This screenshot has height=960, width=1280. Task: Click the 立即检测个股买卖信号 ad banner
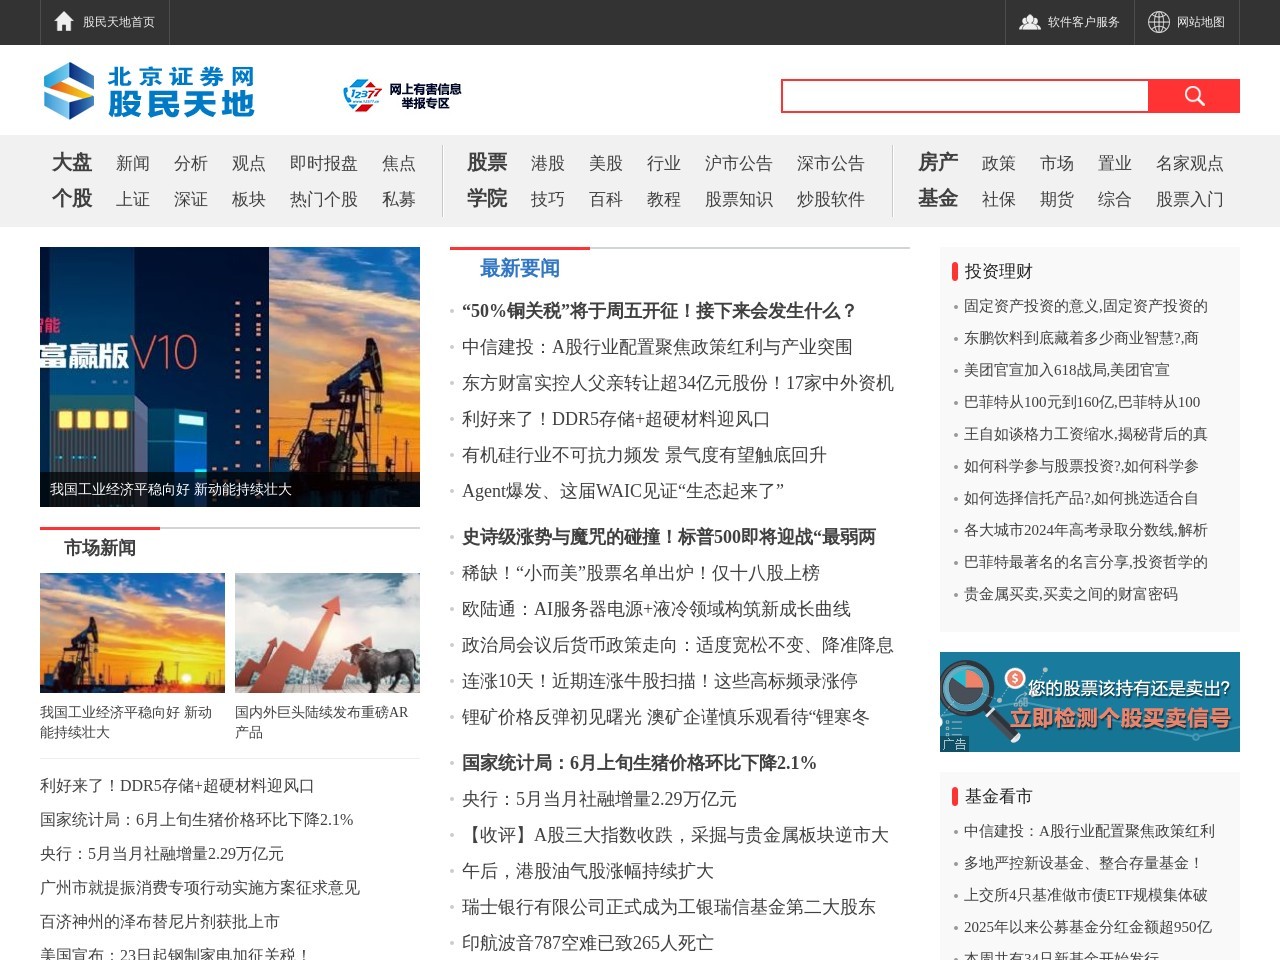tap(1090, 702)
